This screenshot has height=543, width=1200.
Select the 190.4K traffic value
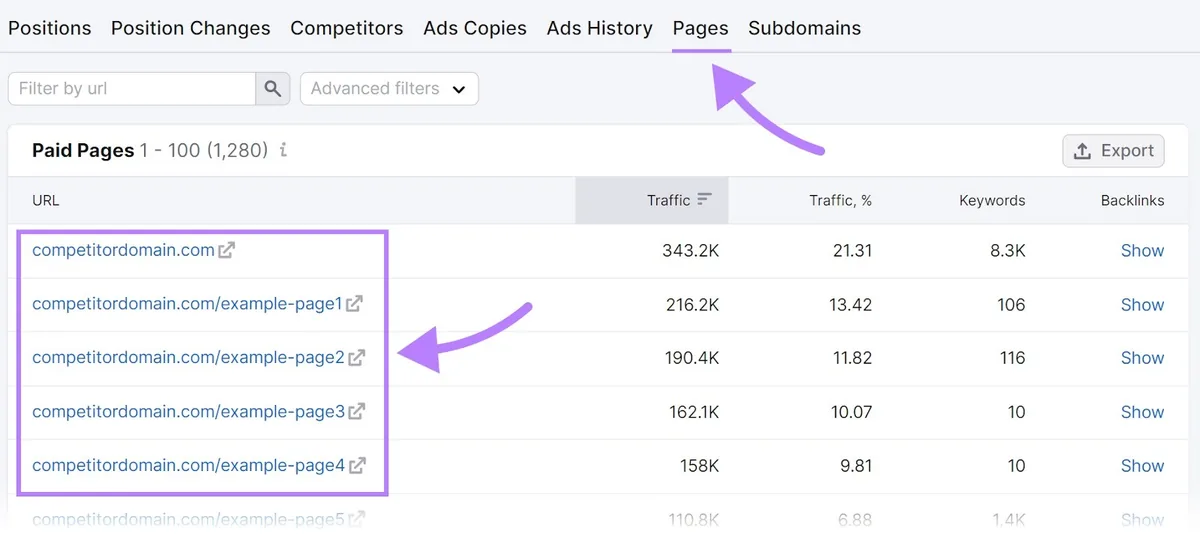coord(691,357)
